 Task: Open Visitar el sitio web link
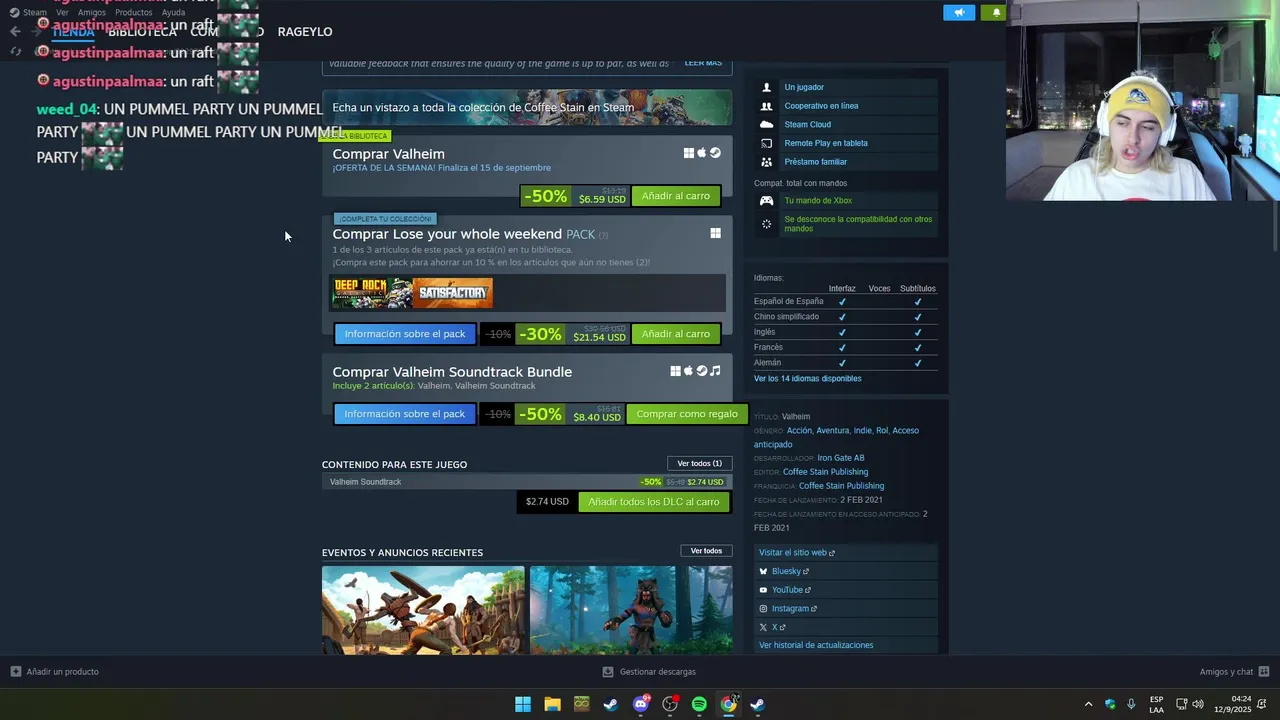point(796,553)
